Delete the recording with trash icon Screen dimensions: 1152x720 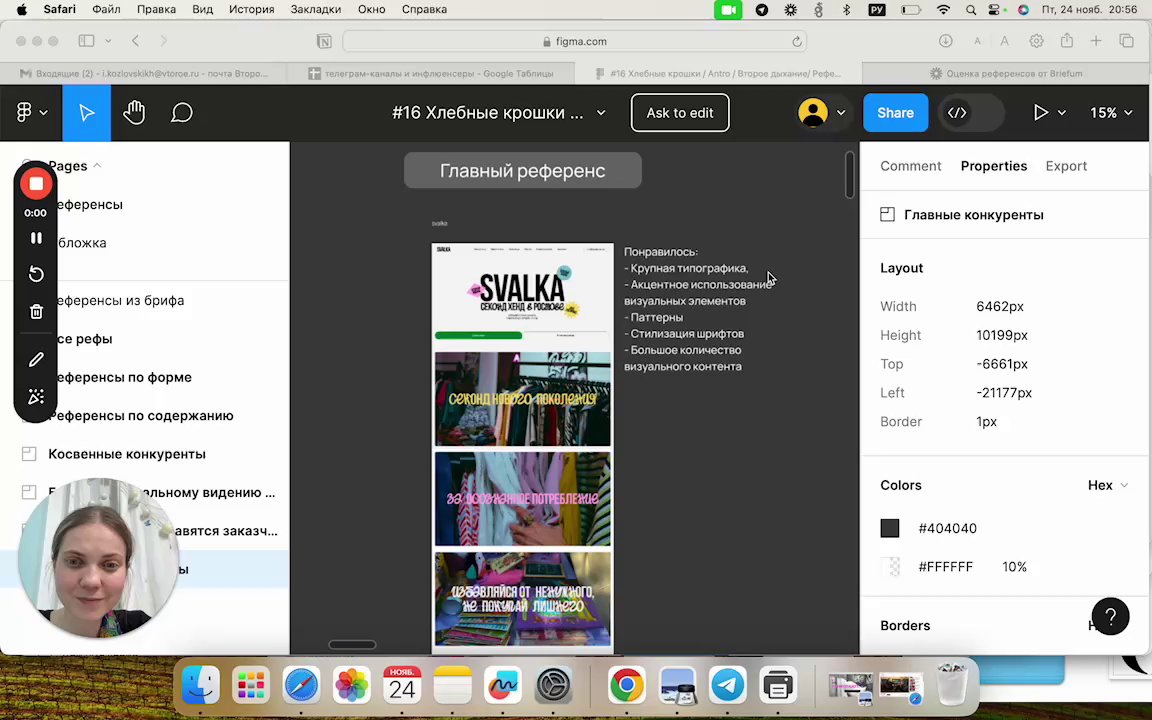point(35,312)
